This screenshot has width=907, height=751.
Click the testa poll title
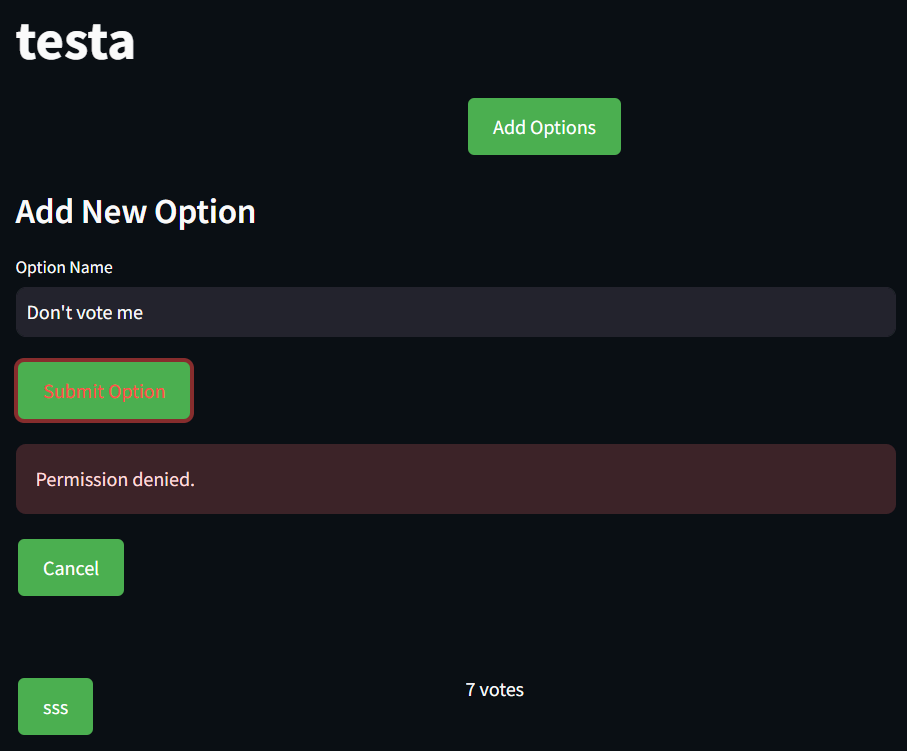pos(75,42)
